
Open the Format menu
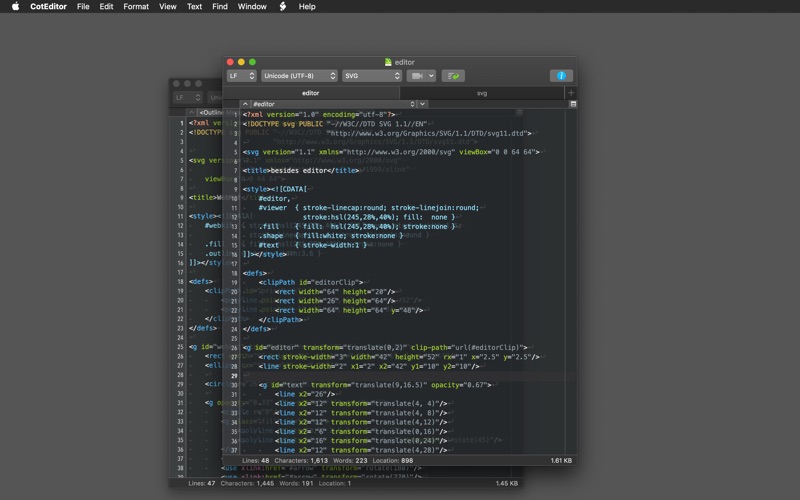[x=136, y=7]
